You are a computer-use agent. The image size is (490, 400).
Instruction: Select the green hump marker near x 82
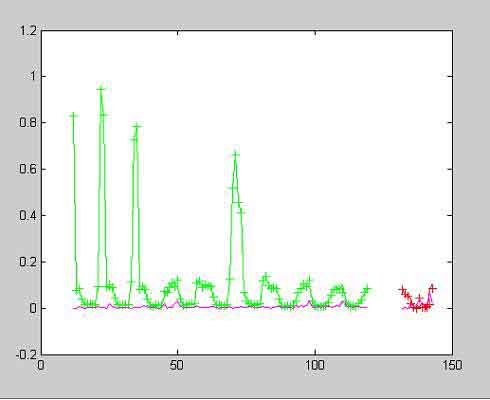tap(266, 277)
